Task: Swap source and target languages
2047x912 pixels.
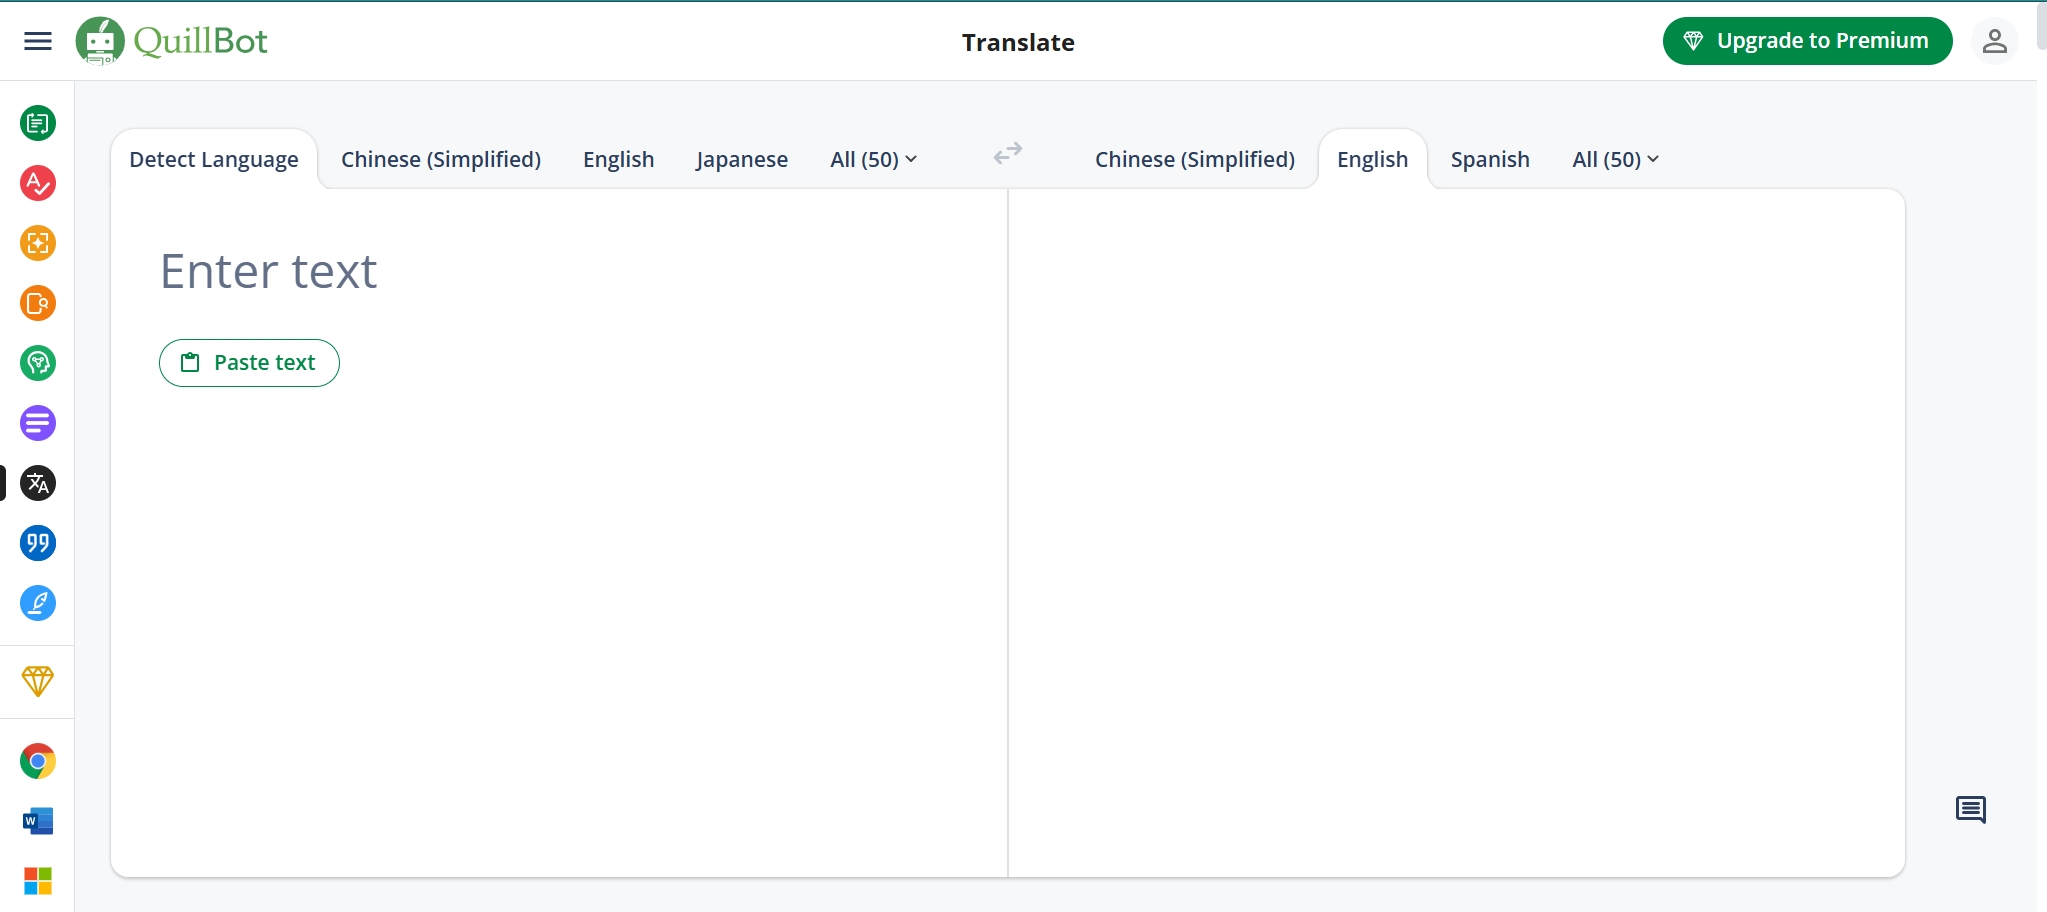Action: [x=1007, y=153]
